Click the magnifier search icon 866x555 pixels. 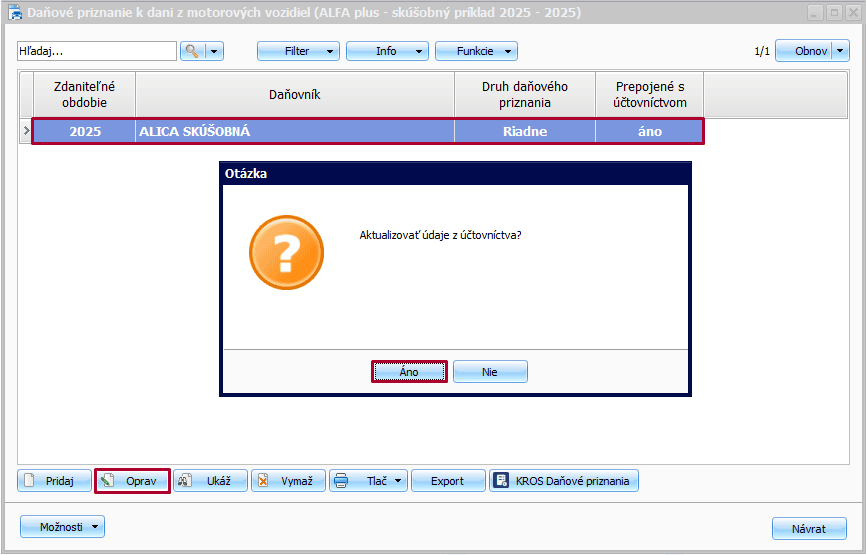click(x=191, y=51)
